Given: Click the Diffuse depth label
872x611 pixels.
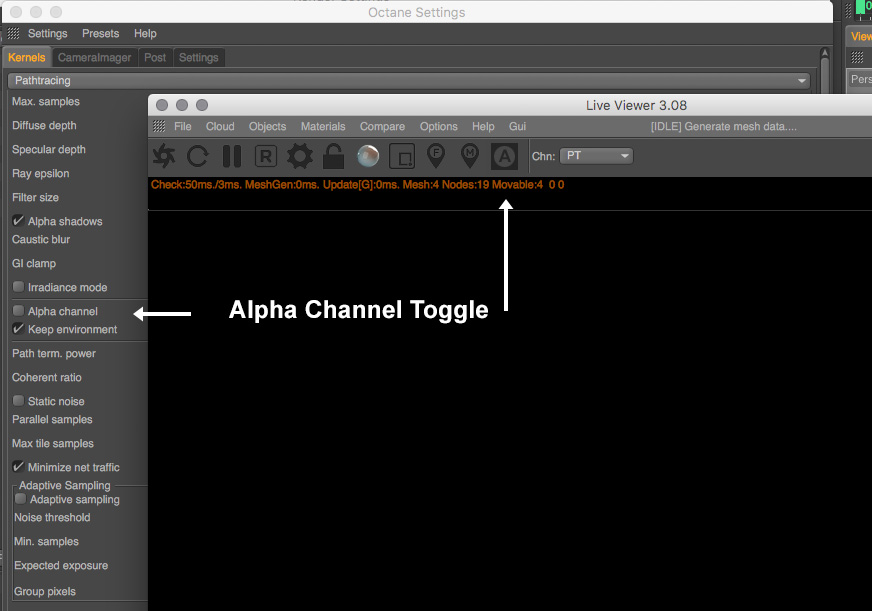Looking at the screenshot, I should click(x=44, y=126).
